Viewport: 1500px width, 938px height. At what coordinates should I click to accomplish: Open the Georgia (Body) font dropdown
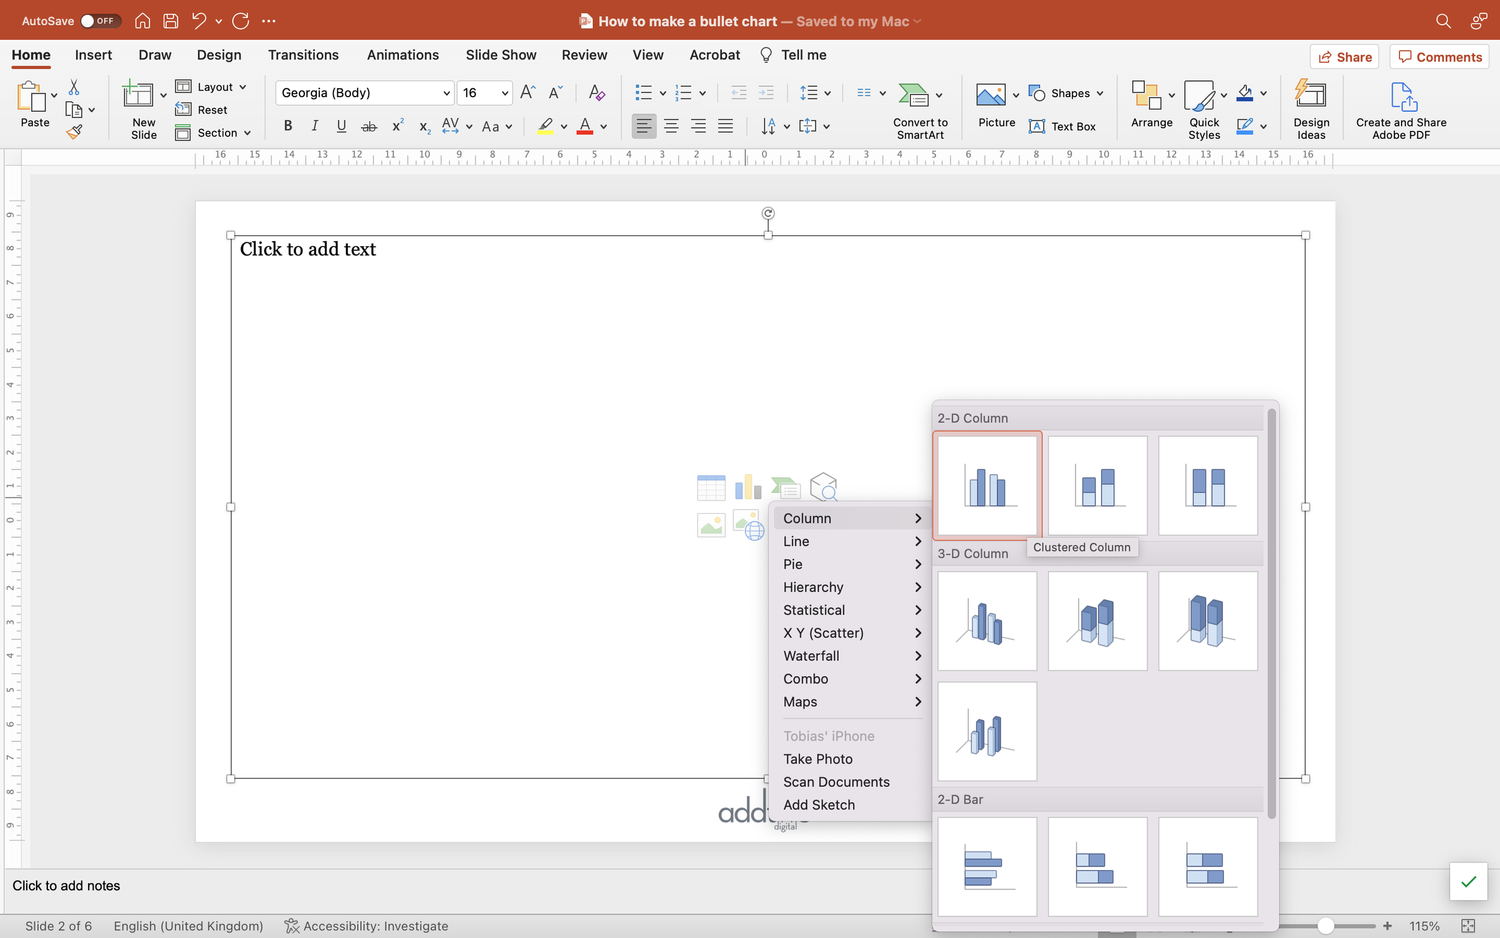(365, 93)
